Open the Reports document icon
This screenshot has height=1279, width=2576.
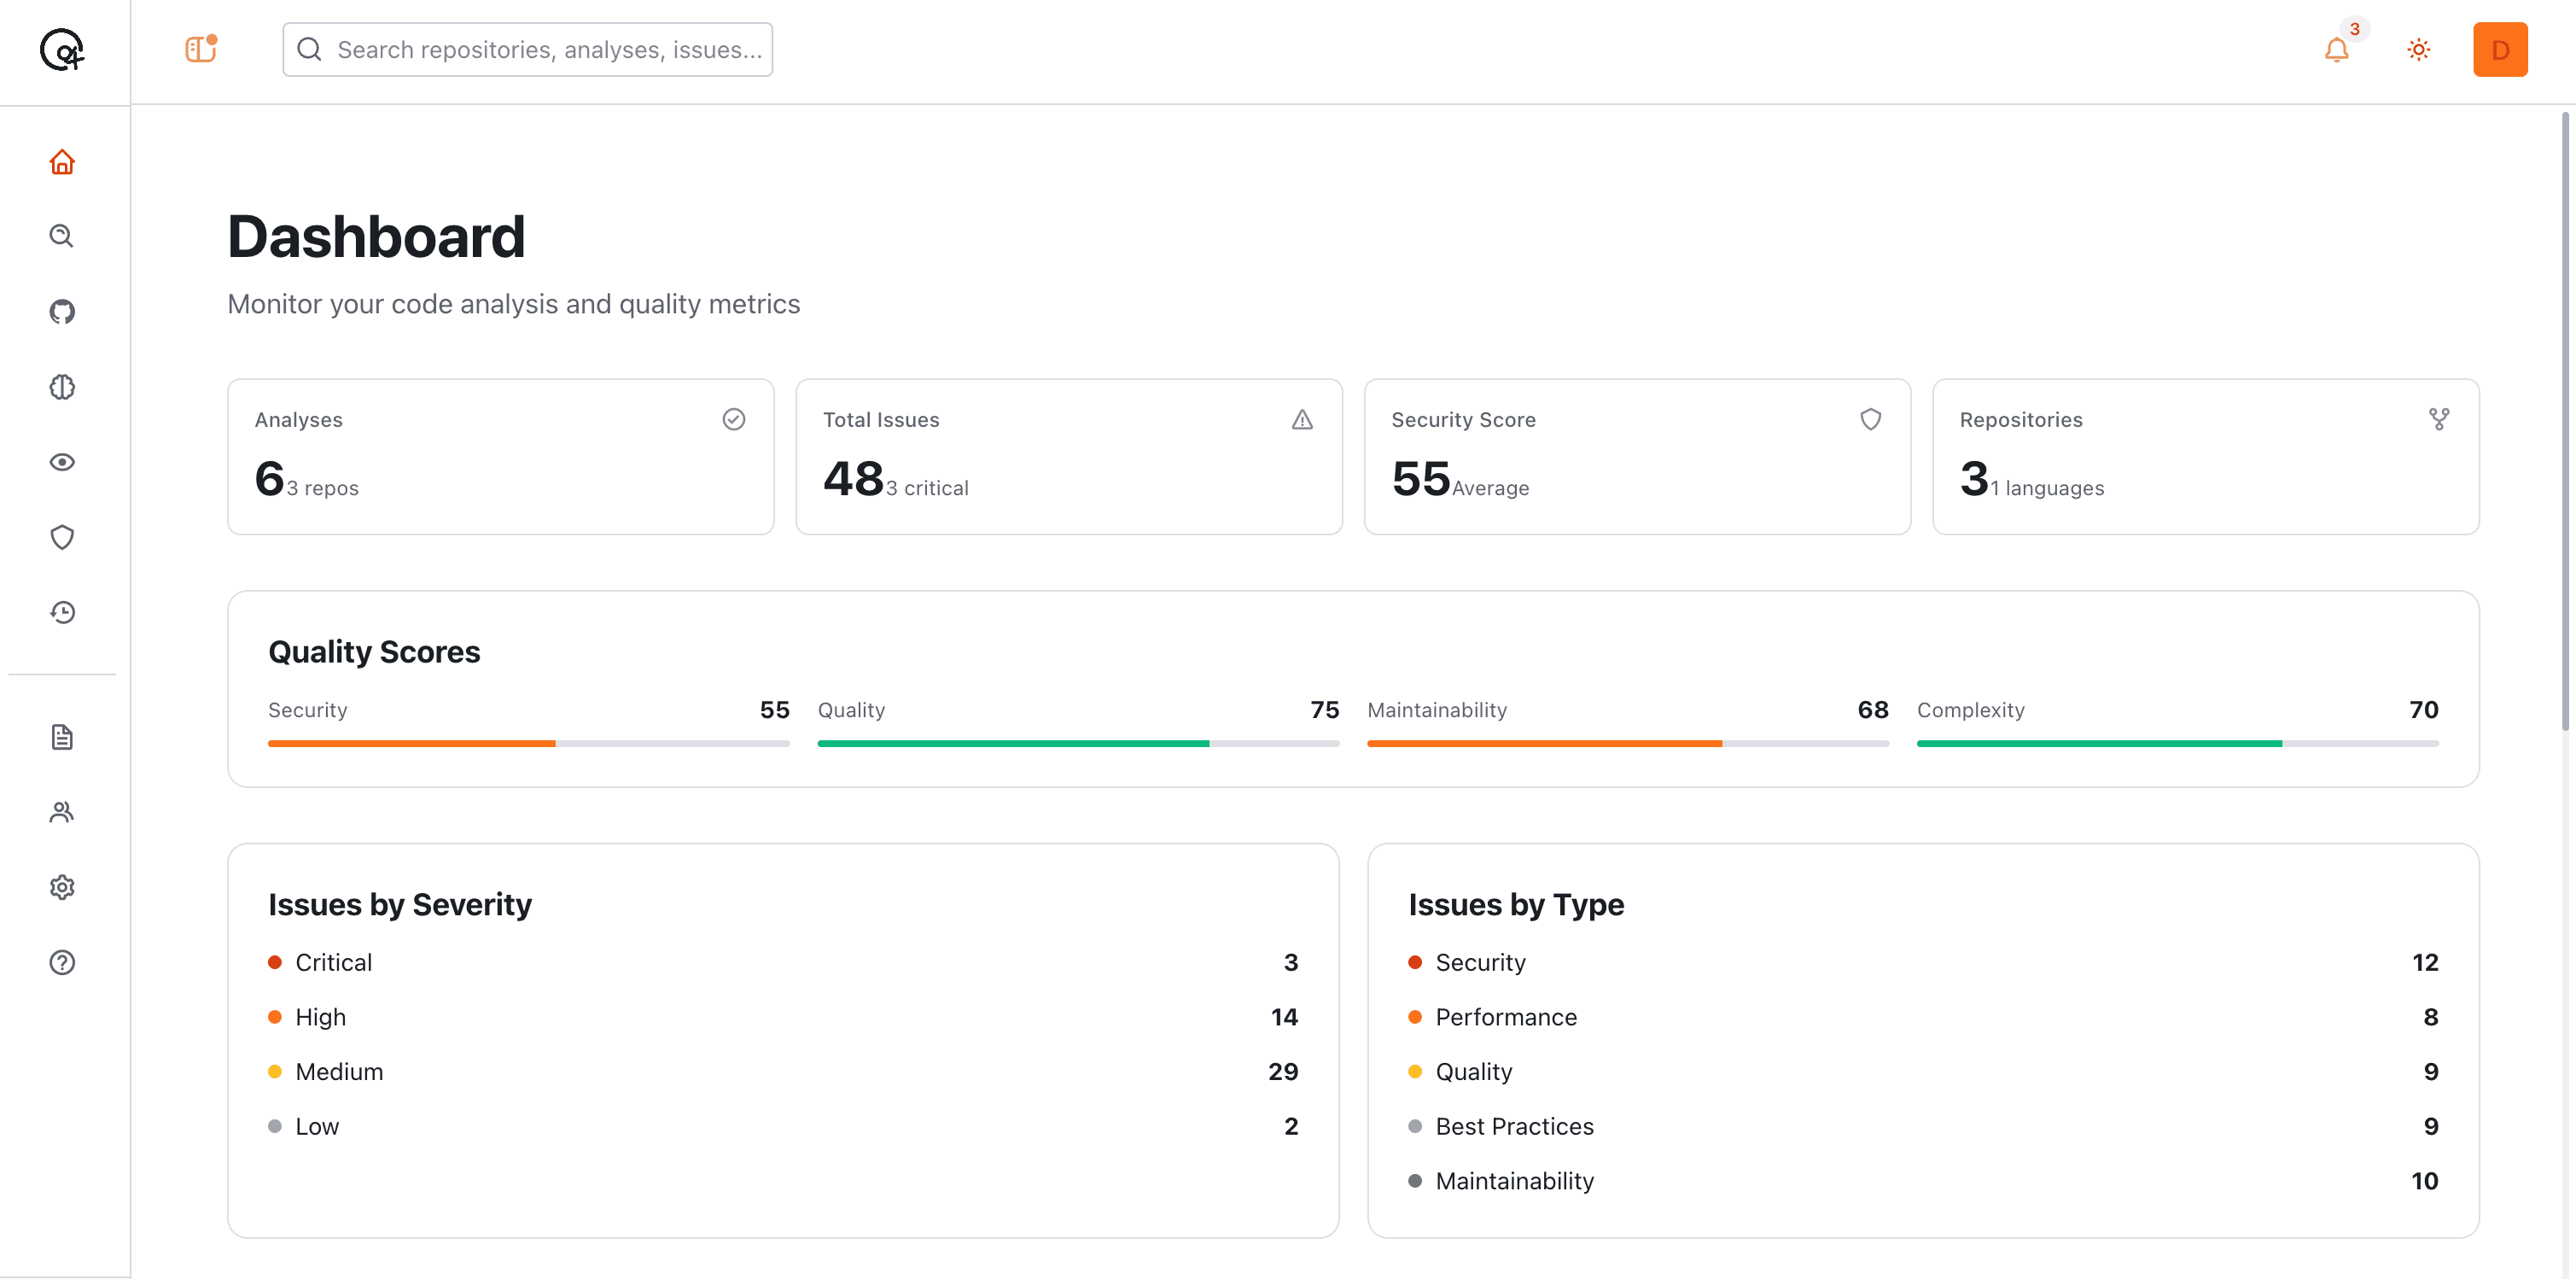62,737
